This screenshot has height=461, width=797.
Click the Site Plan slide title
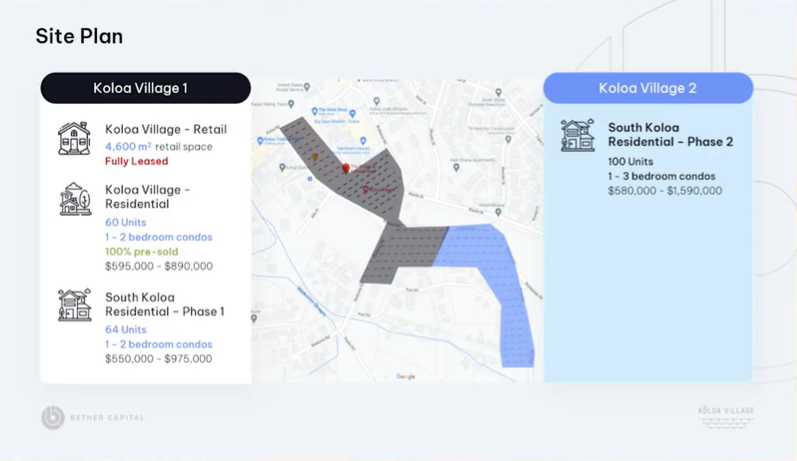(79, 37)
